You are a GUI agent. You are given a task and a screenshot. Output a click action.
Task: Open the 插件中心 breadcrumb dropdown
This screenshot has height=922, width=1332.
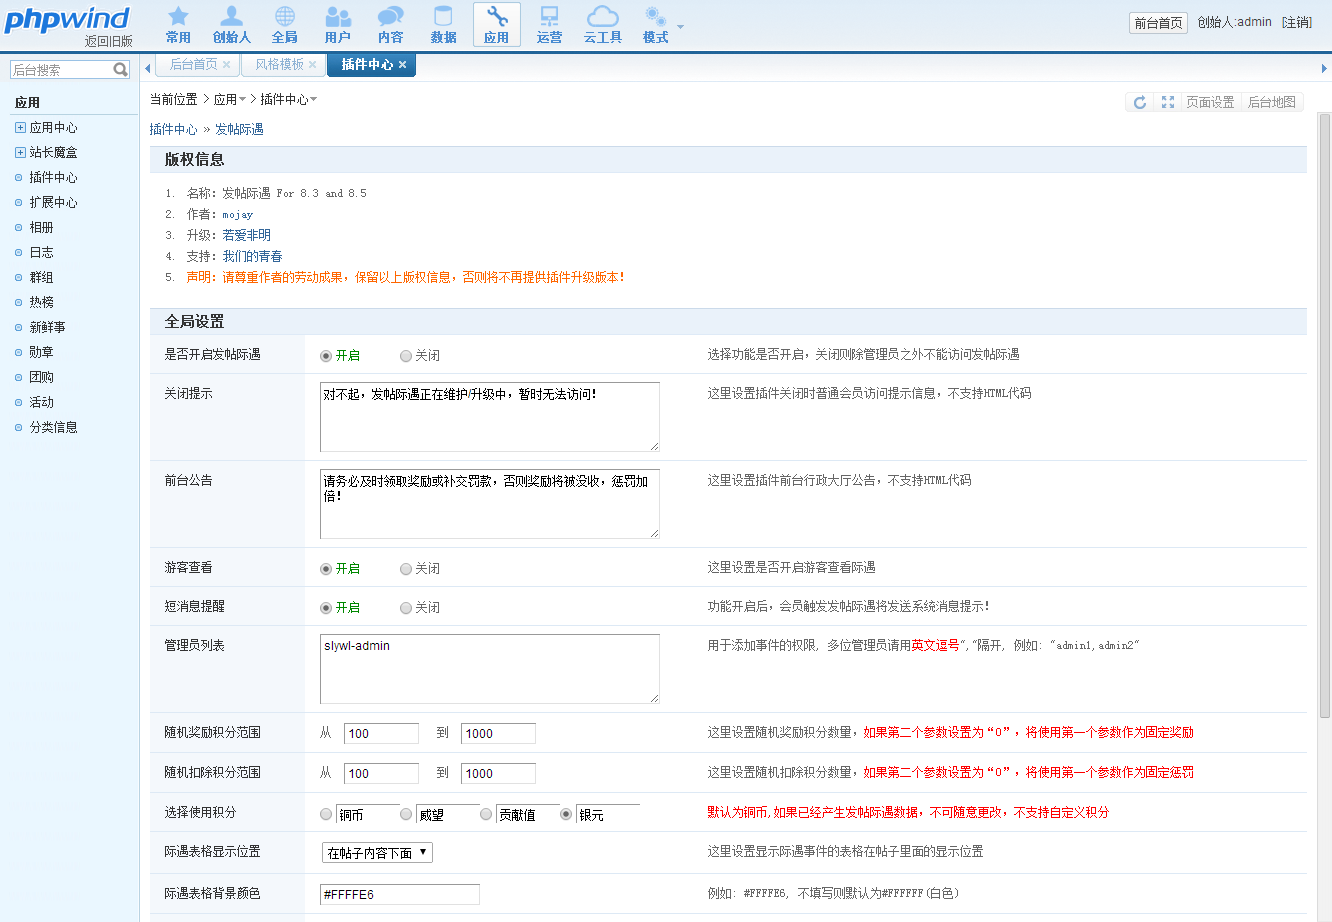(x=313, y=99)
